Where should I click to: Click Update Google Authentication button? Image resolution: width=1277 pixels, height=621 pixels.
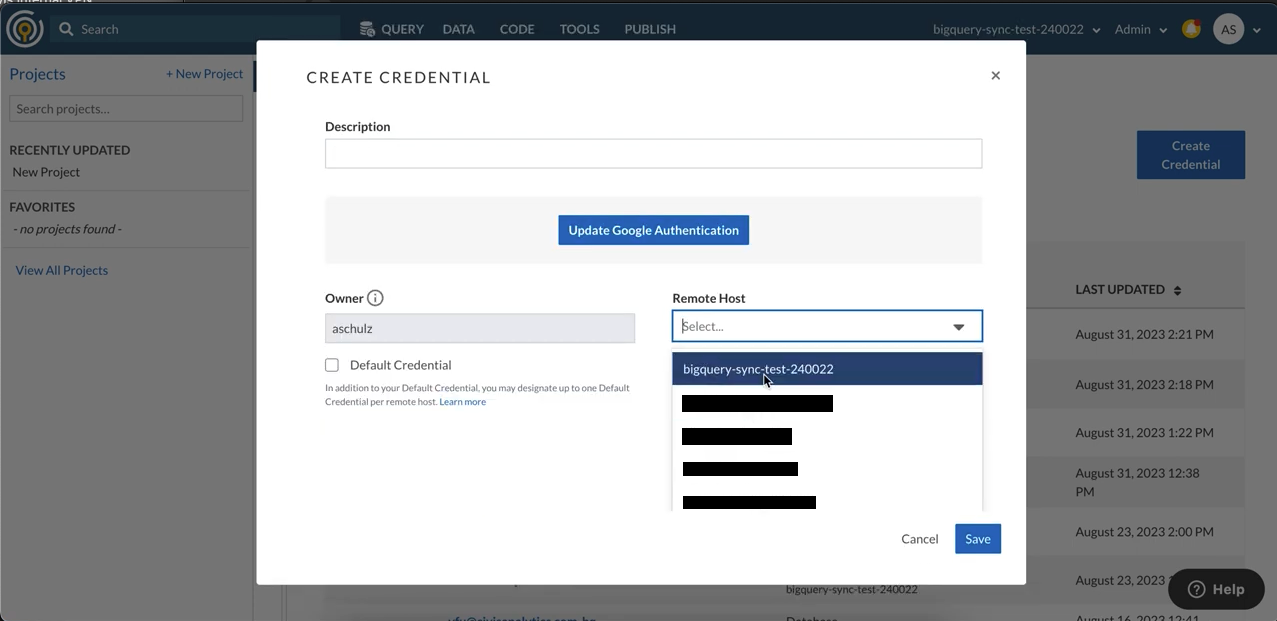(653, 230)
